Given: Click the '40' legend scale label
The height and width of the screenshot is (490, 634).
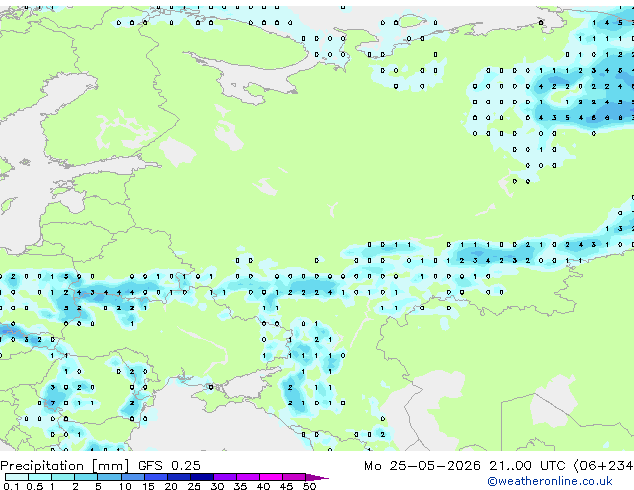Looking at the screenshot, I should [x=263, y=486].
